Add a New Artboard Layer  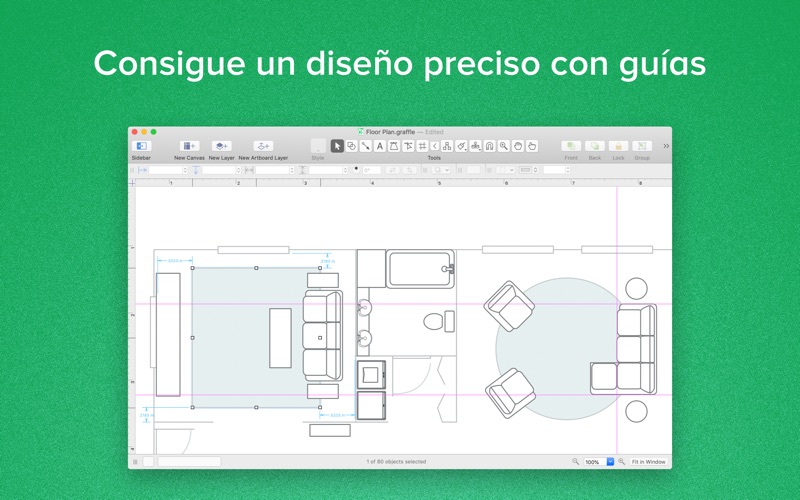pos(263,146)
